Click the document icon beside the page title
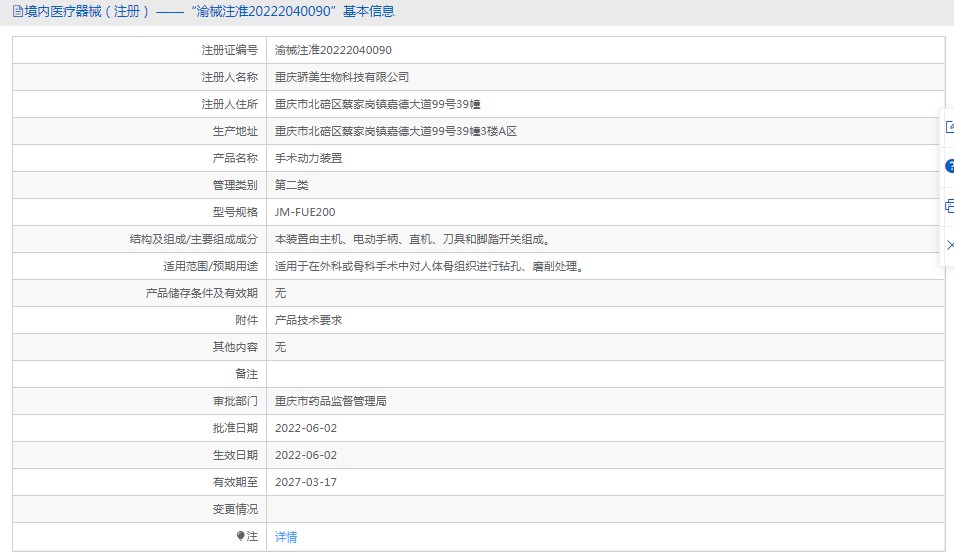 (18, 11)
